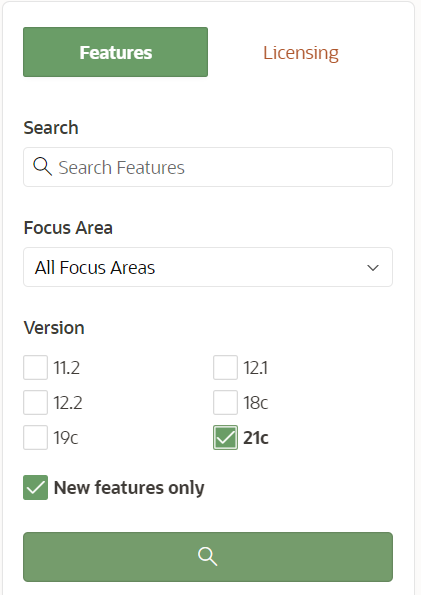Select the Features tab
The width and height of the screenshot is (421, 595).
(x=115, y=52)
